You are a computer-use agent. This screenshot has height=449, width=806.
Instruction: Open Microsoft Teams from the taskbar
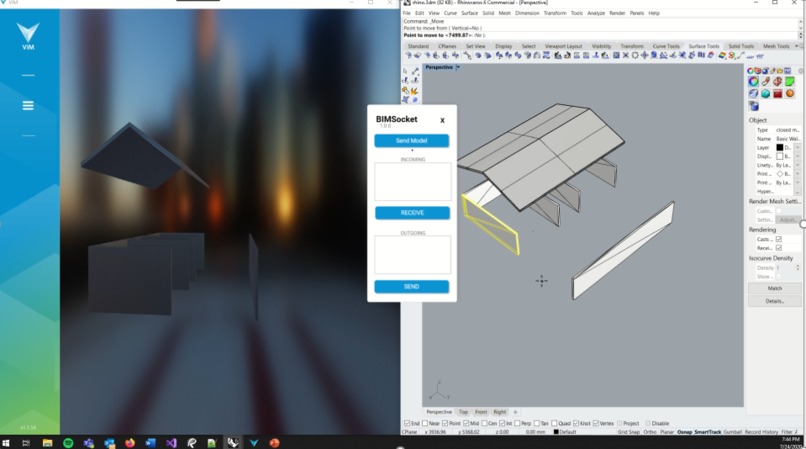tap(88, 443)
